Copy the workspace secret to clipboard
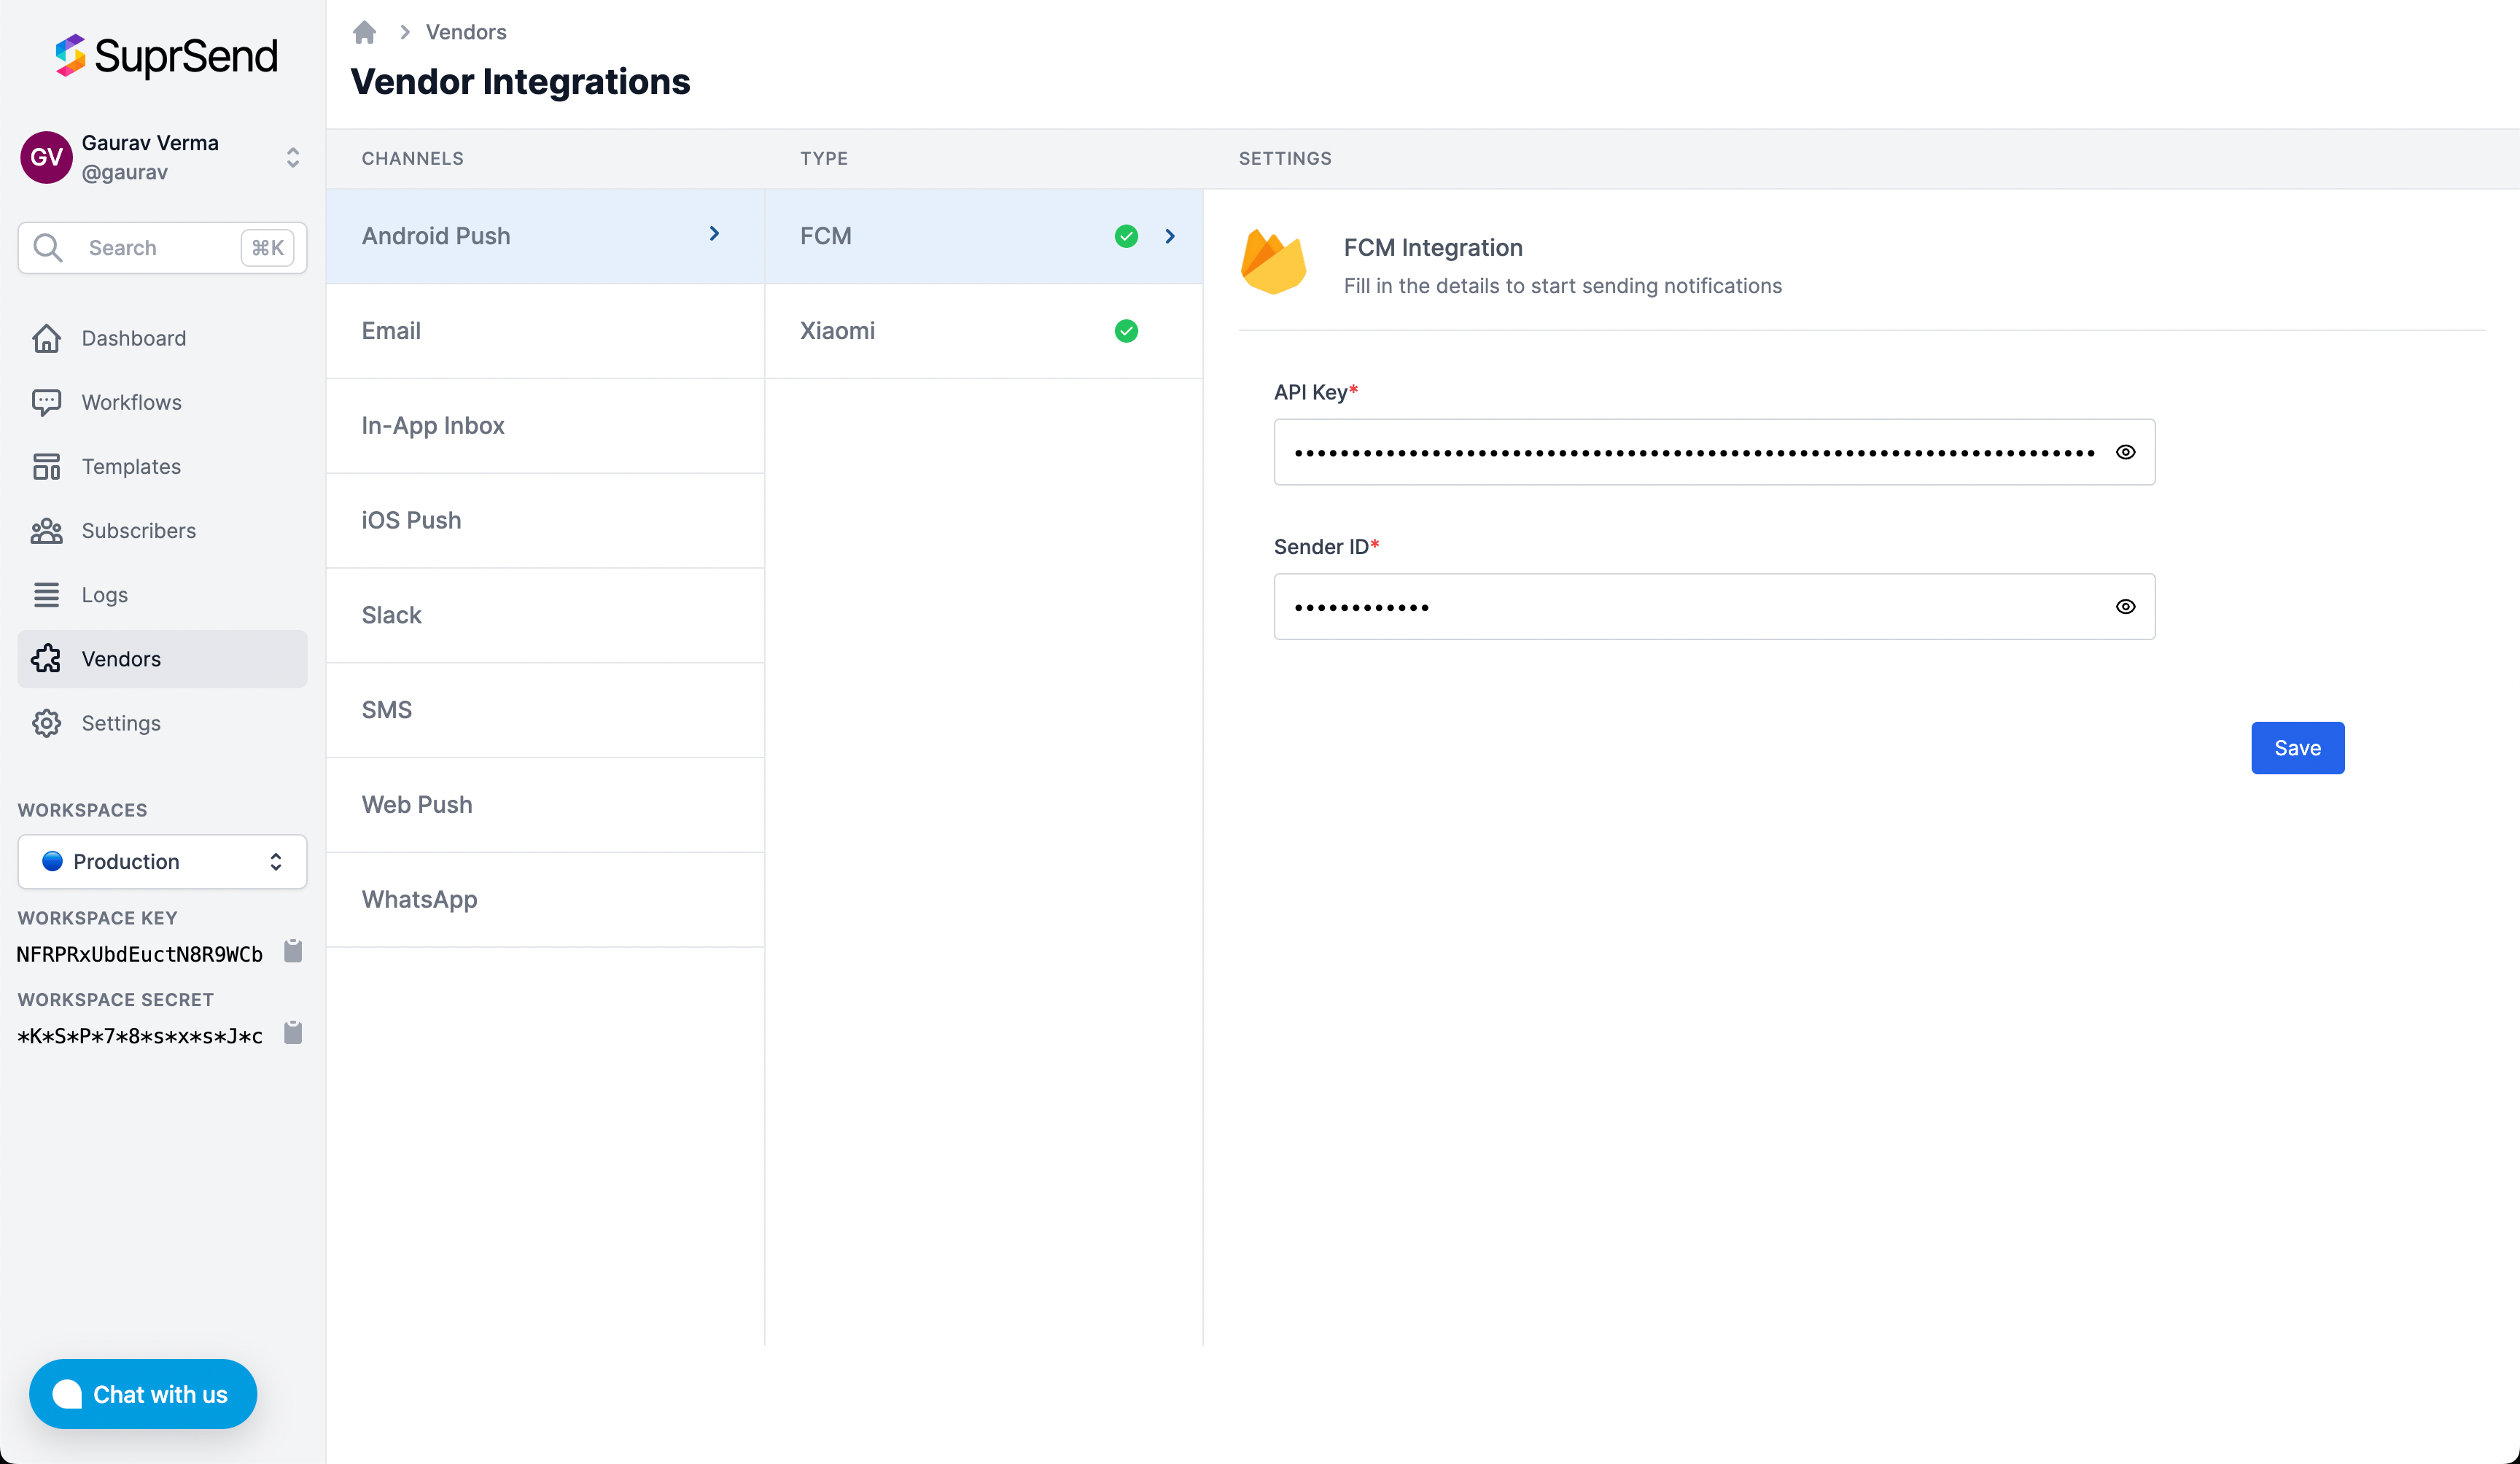The width and height of the screenshot is (2520, 1464). pyautogui.click(x=292, y=1033)
